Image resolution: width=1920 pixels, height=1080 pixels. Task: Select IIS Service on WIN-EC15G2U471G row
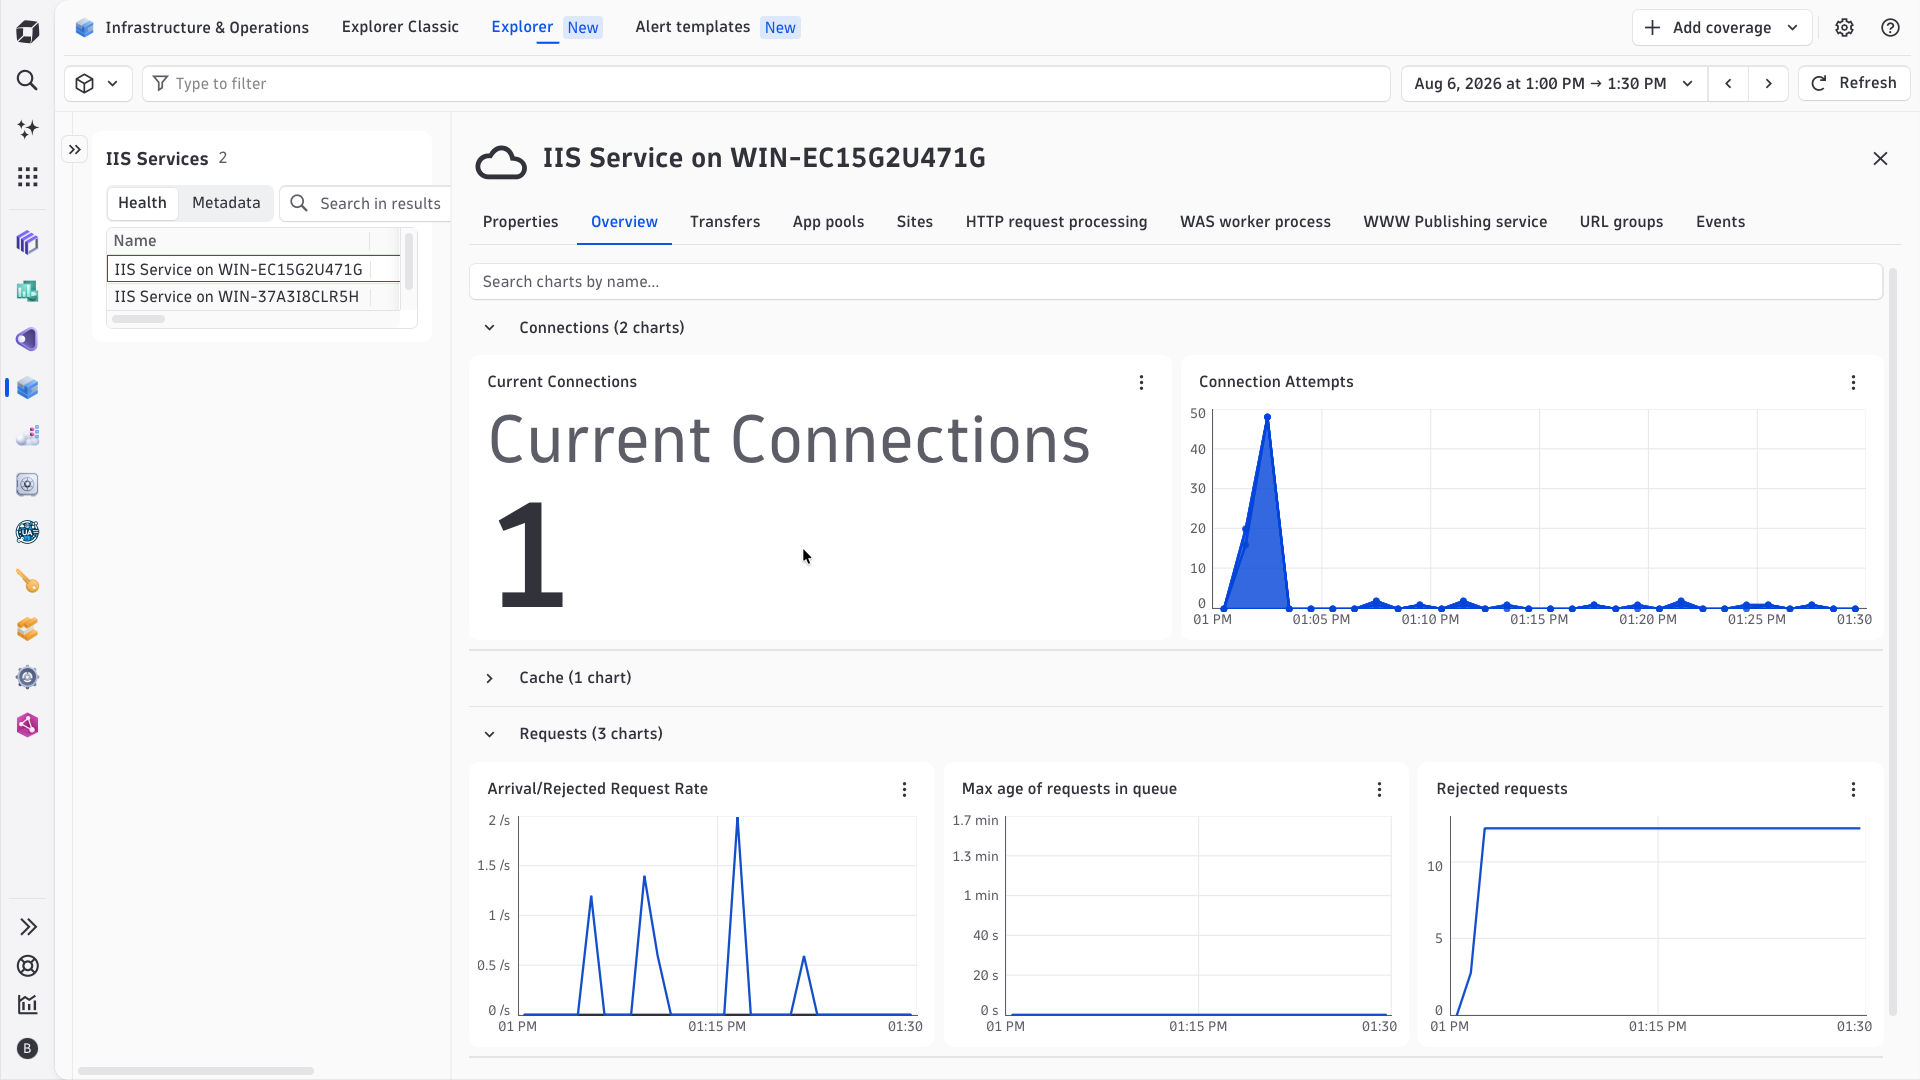(x=254, y=270)
